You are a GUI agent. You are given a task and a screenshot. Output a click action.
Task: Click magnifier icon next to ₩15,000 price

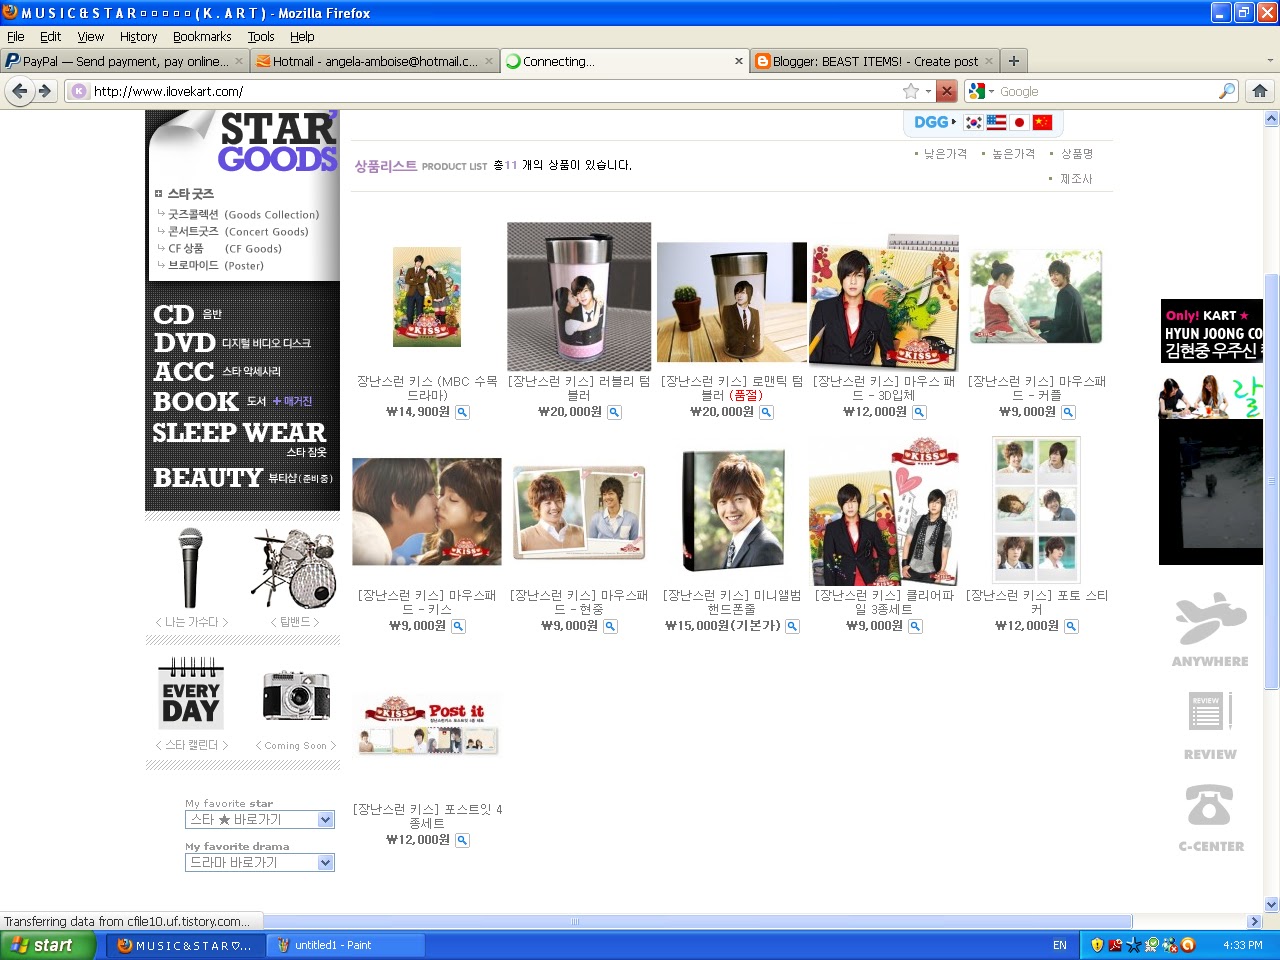coord(792,626)
